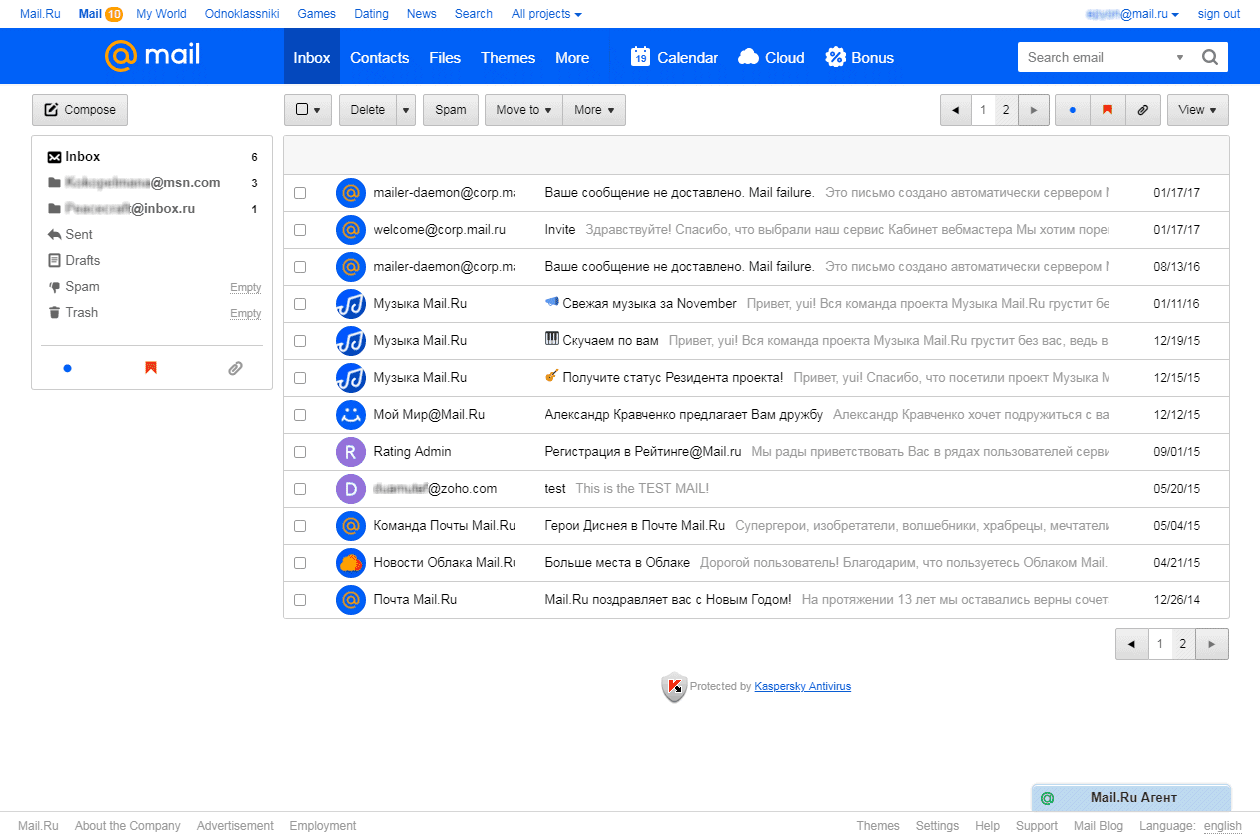Open Mail.Ru Агент chat panel

(1131, 798)
